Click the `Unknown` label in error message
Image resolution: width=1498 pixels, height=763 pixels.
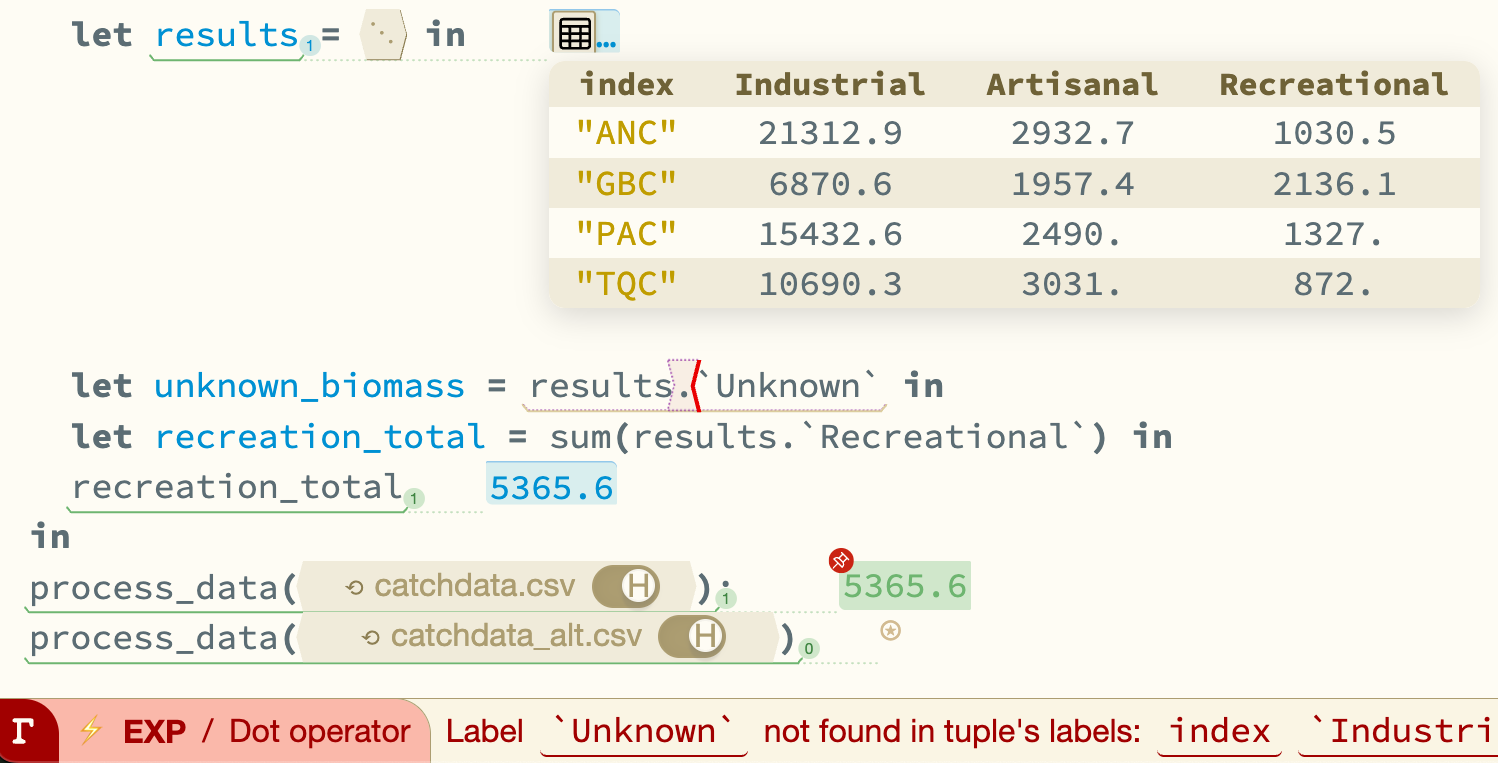[644, 732]
